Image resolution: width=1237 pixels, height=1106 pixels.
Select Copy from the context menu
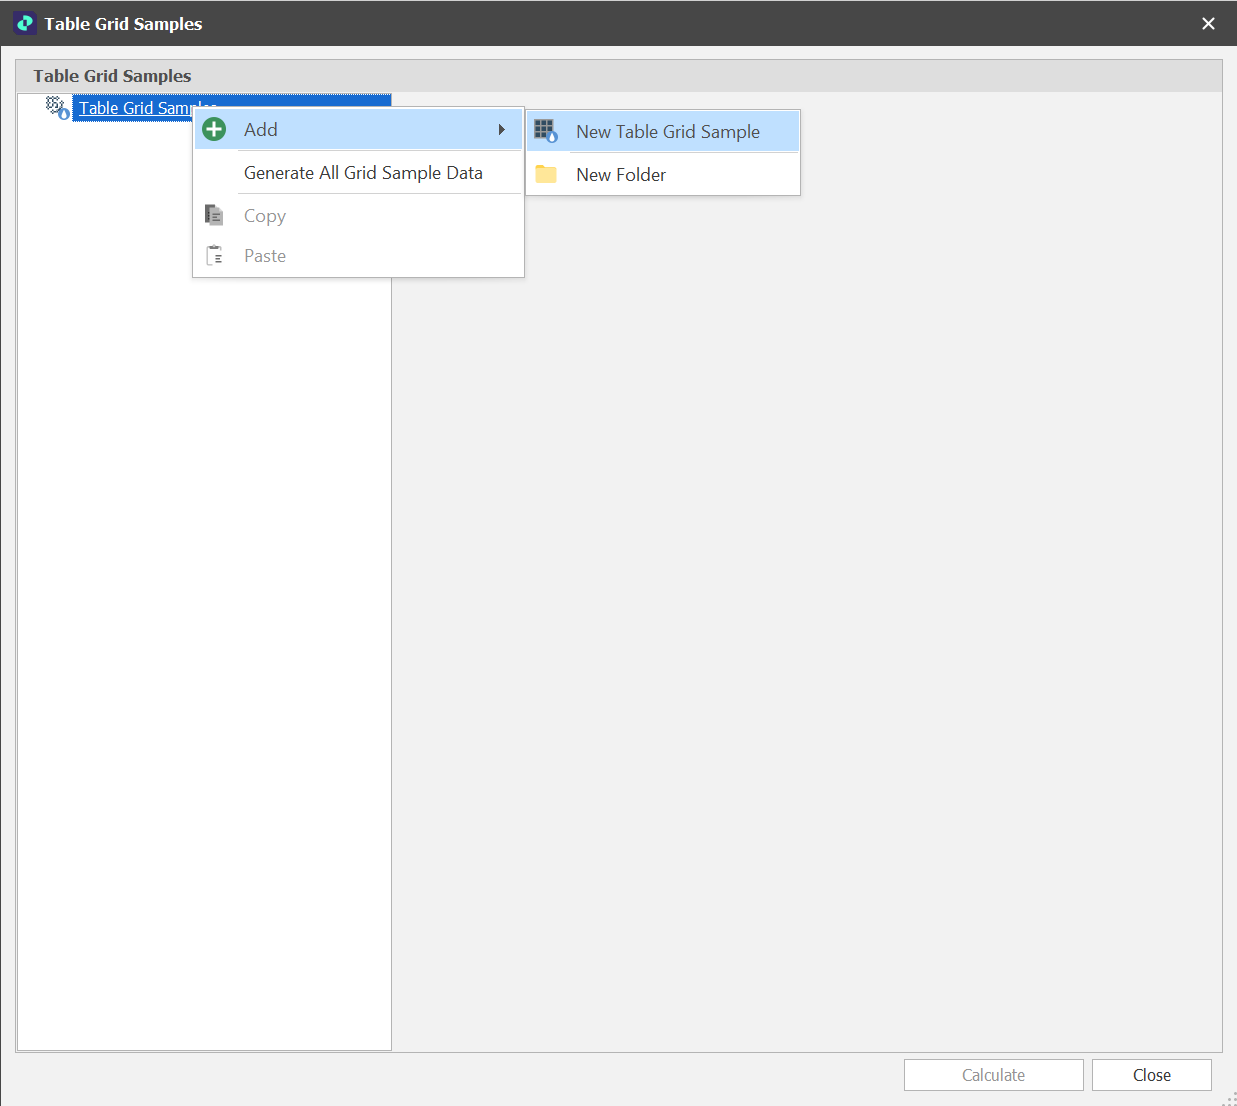tap(359, 216)
